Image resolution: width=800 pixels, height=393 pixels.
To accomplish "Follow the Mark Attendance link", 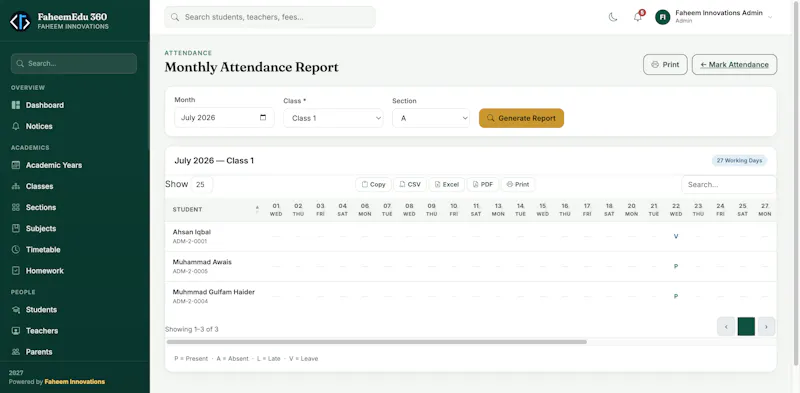I will tap(734, 65).
